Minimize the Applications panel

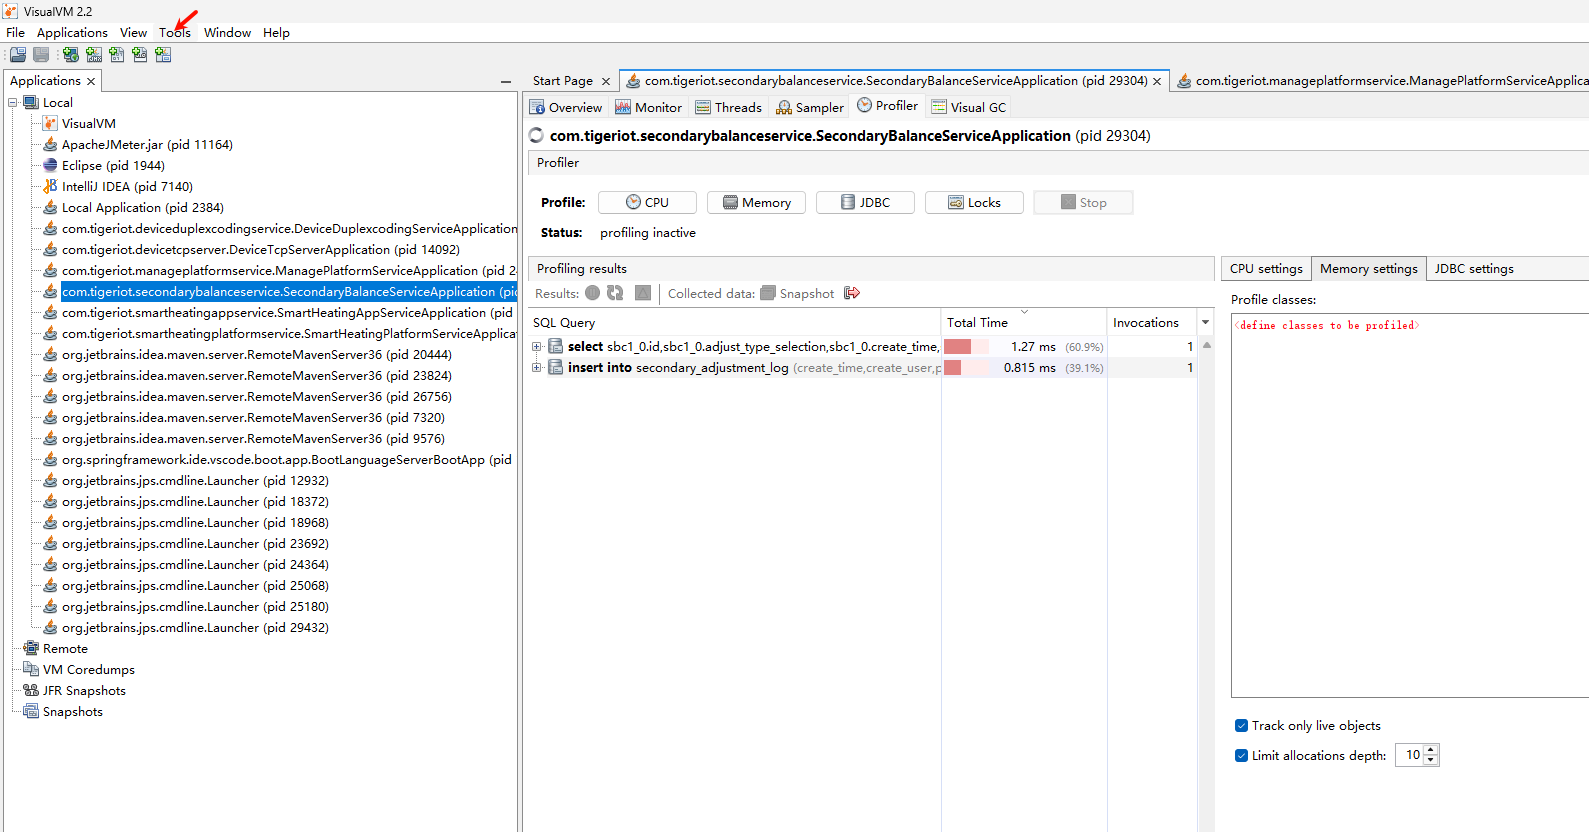[506, 82]
